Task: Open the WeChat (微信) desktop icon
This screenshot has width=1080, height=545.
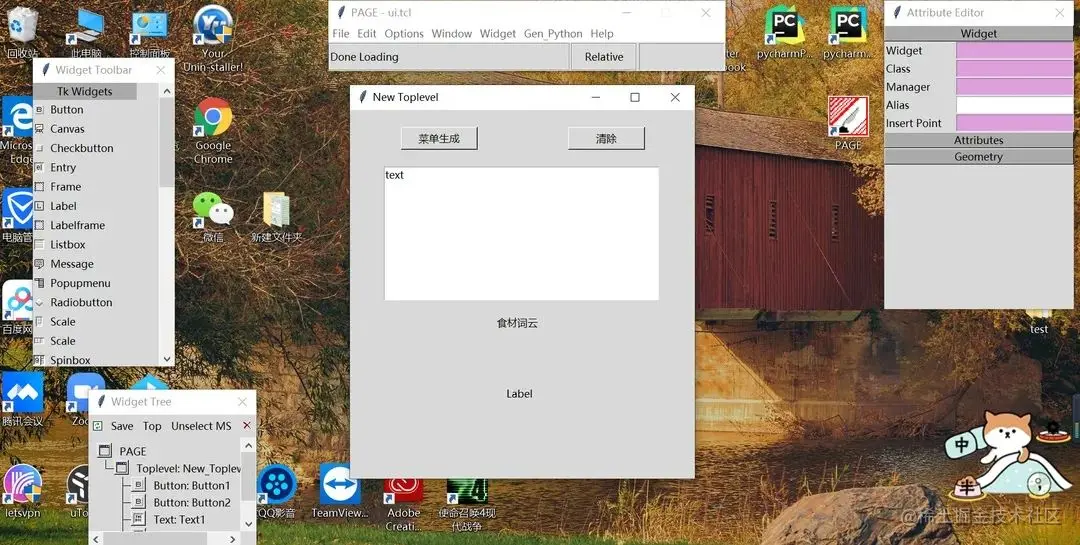Action: (213, 217)
